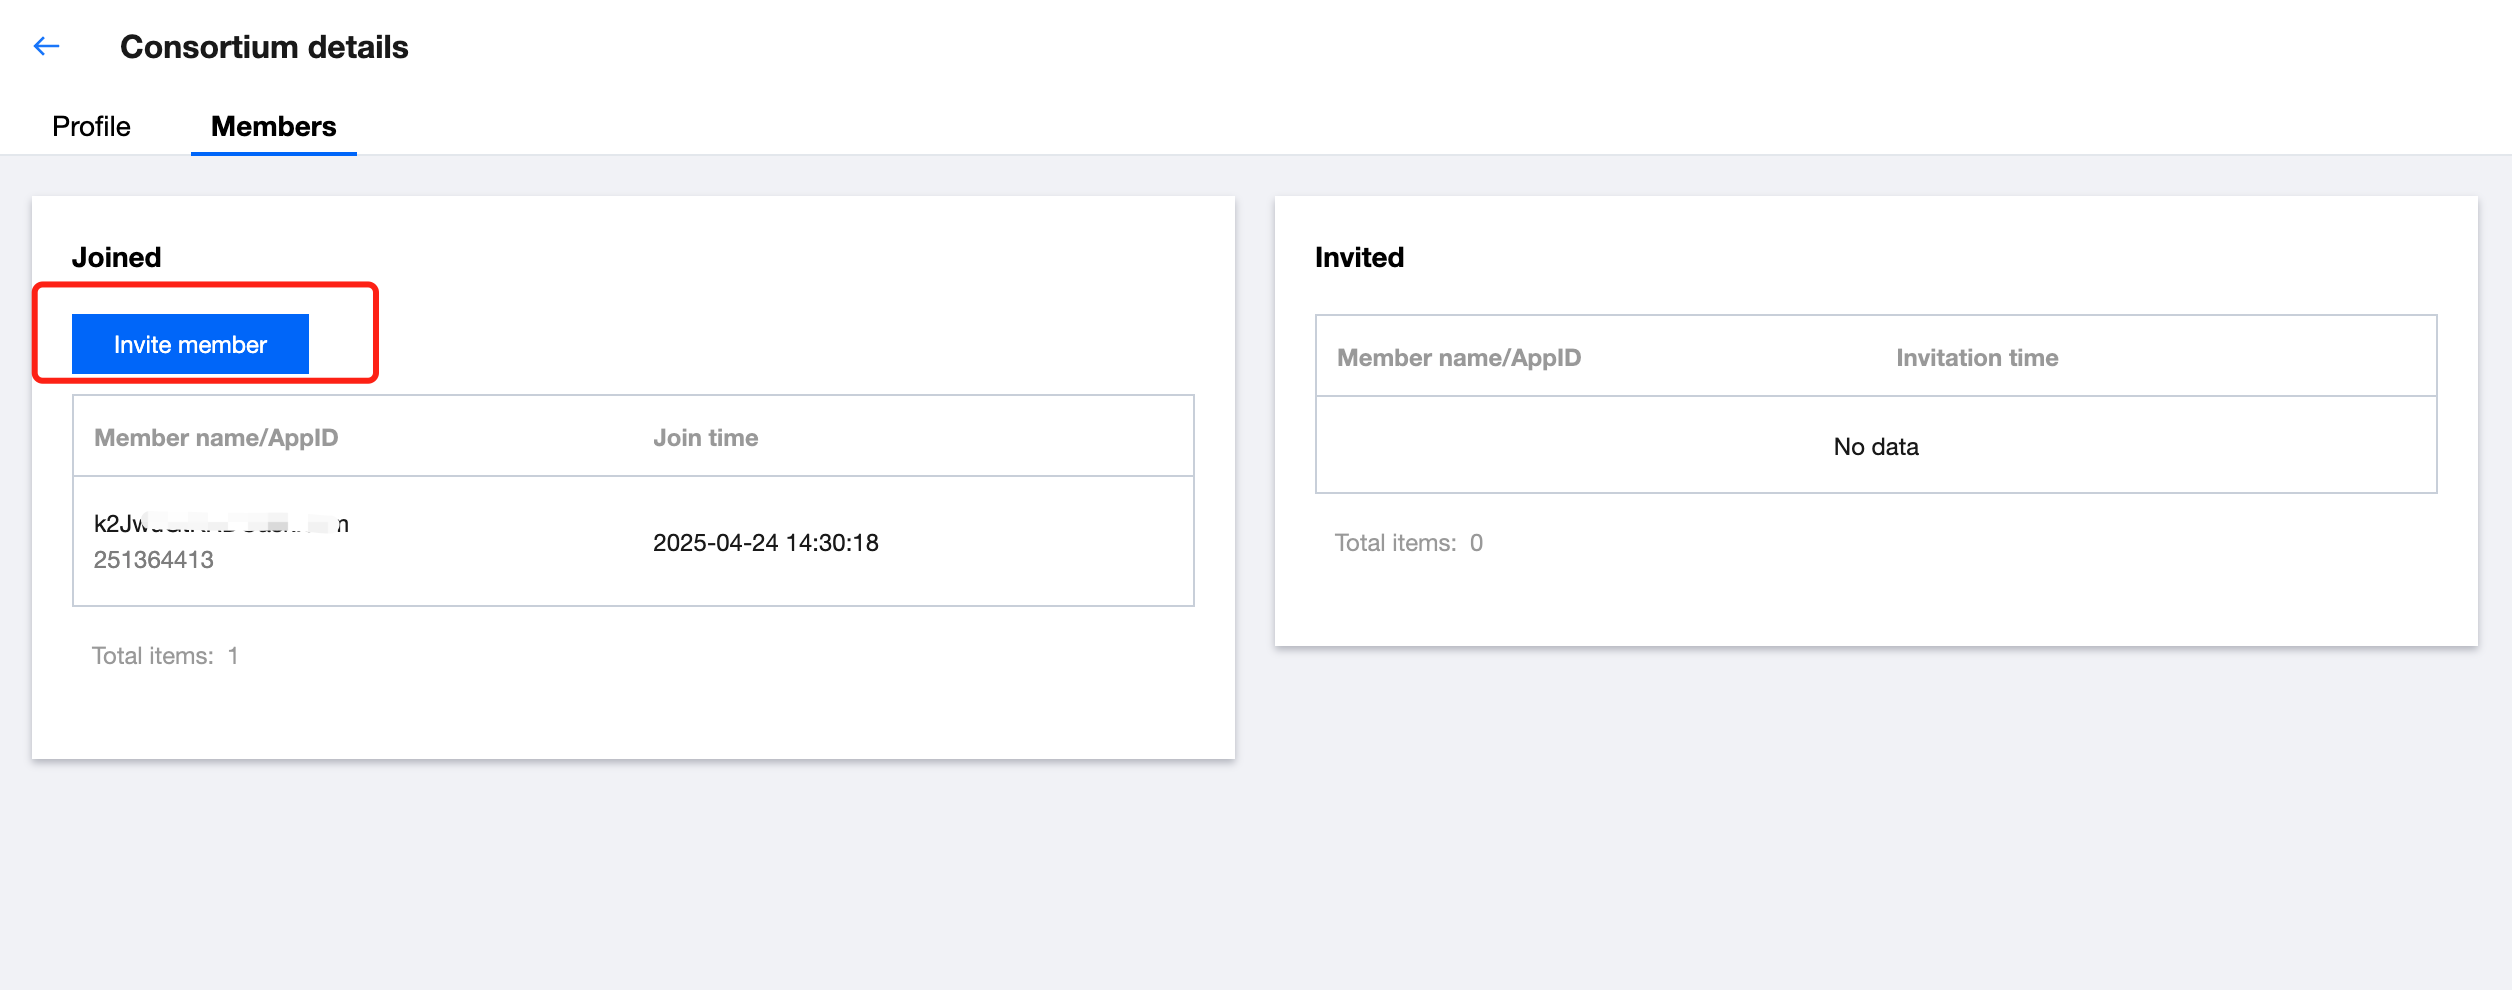Click the Total items label under Invited table
2512x990 pixels.
coord(1395,543)
